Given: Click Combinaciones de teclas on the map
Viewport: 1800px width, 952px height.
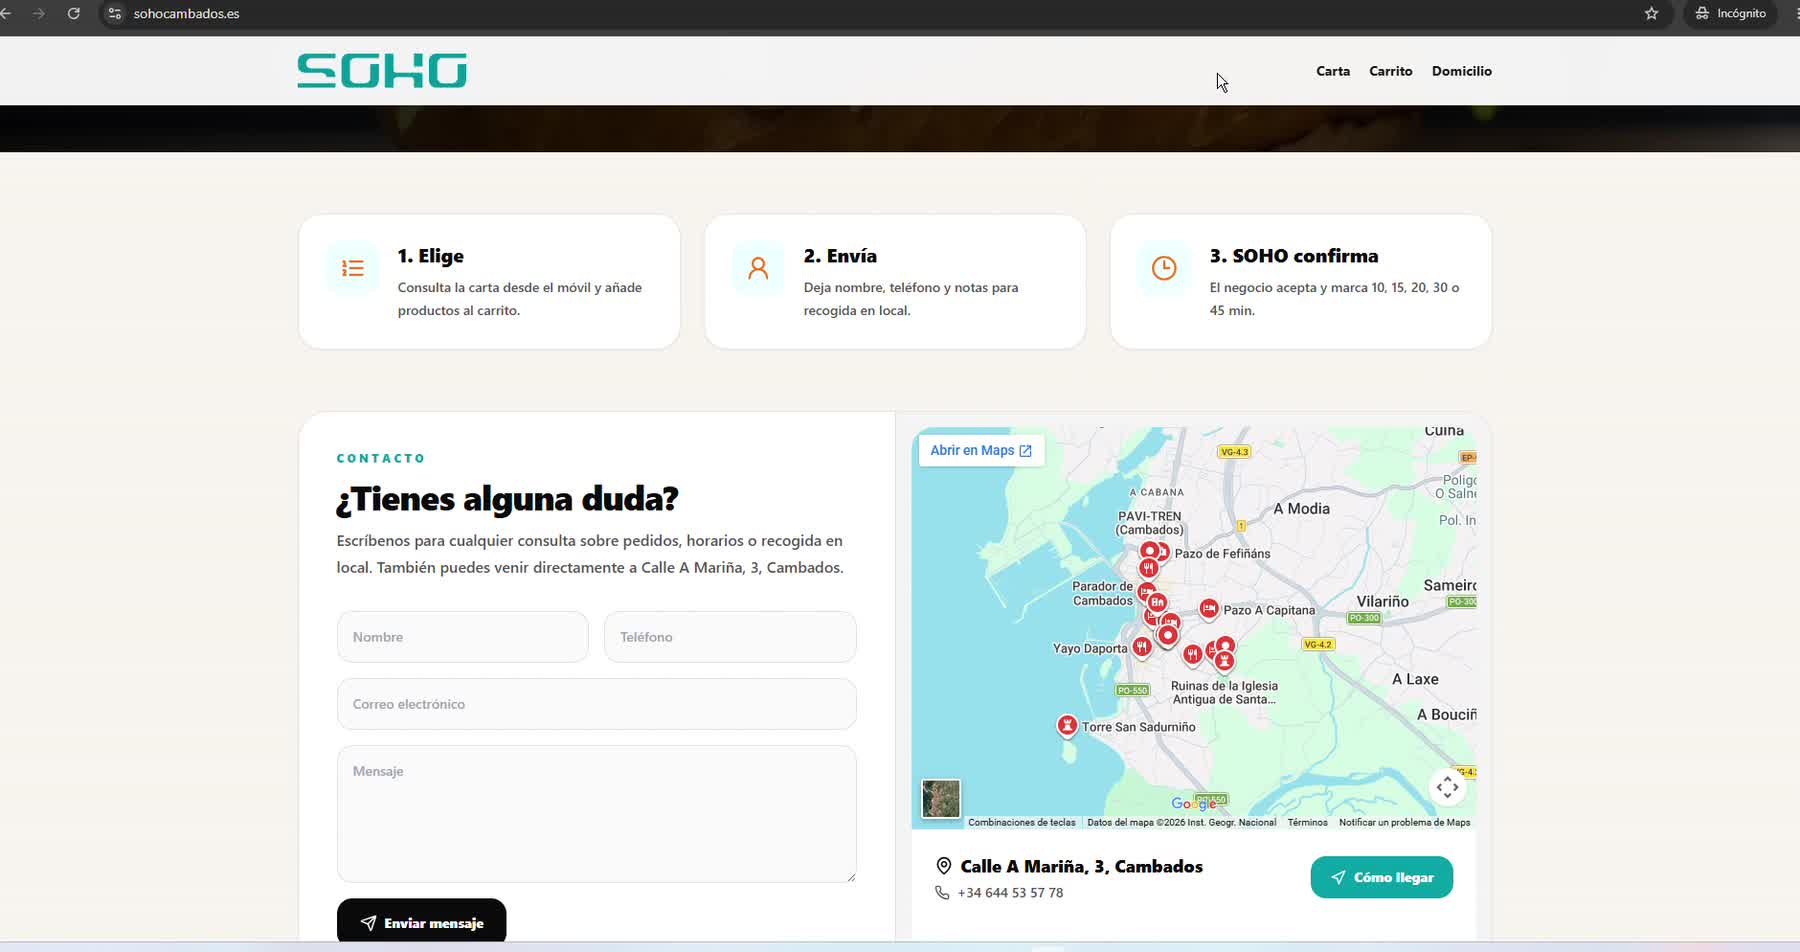Looking at the screenshot, I should (x=1022, y=822).
